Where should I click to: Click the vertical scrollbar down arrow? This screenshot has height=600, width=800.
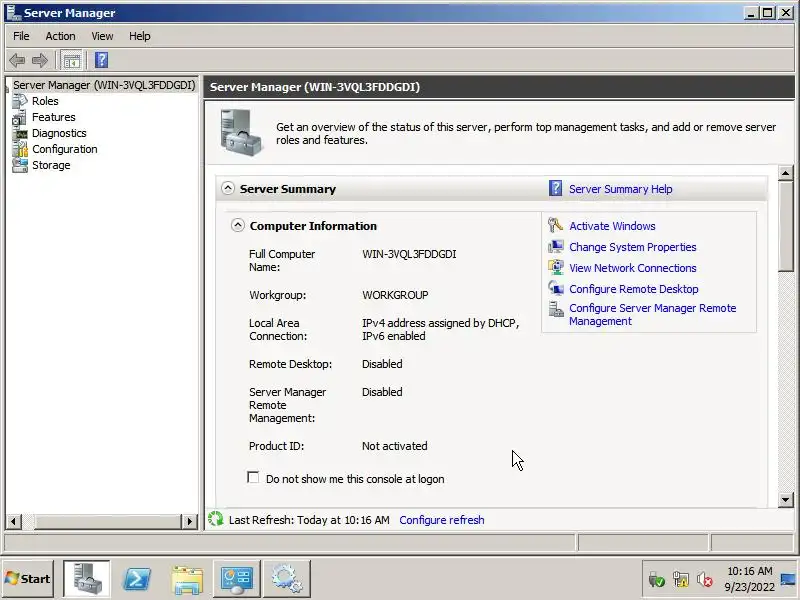(786, 499)
